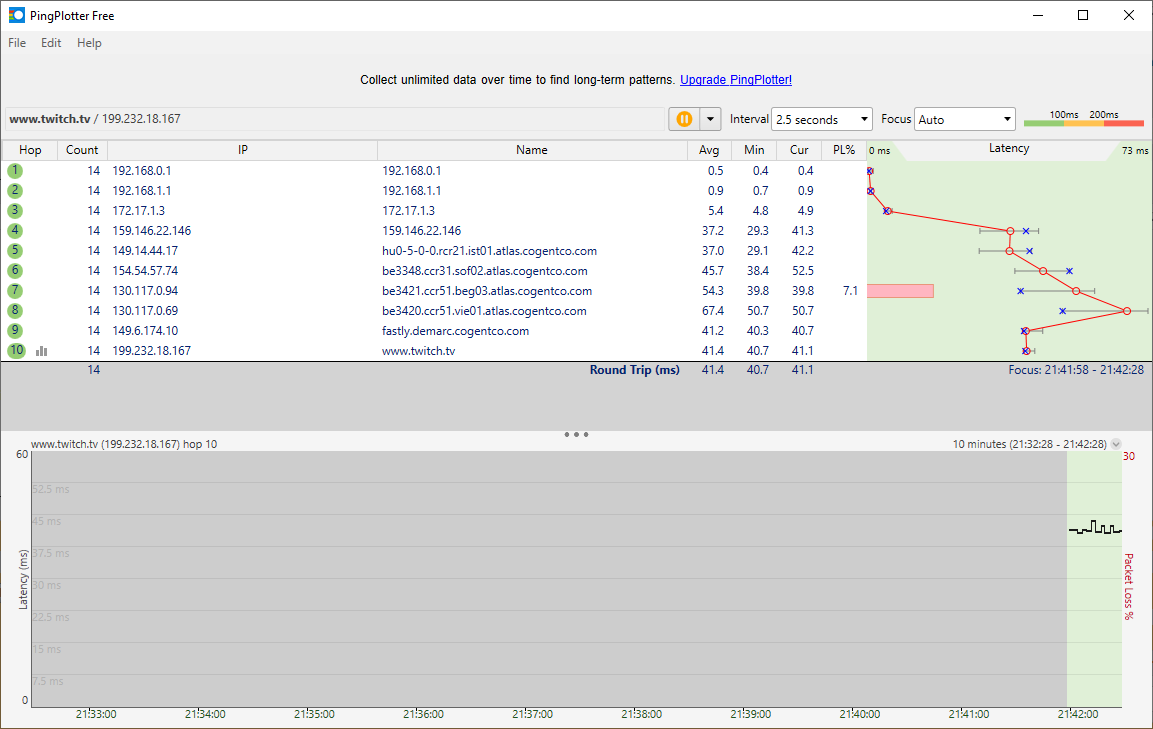Click the hop 1 green circle icon

pos(15,171)
